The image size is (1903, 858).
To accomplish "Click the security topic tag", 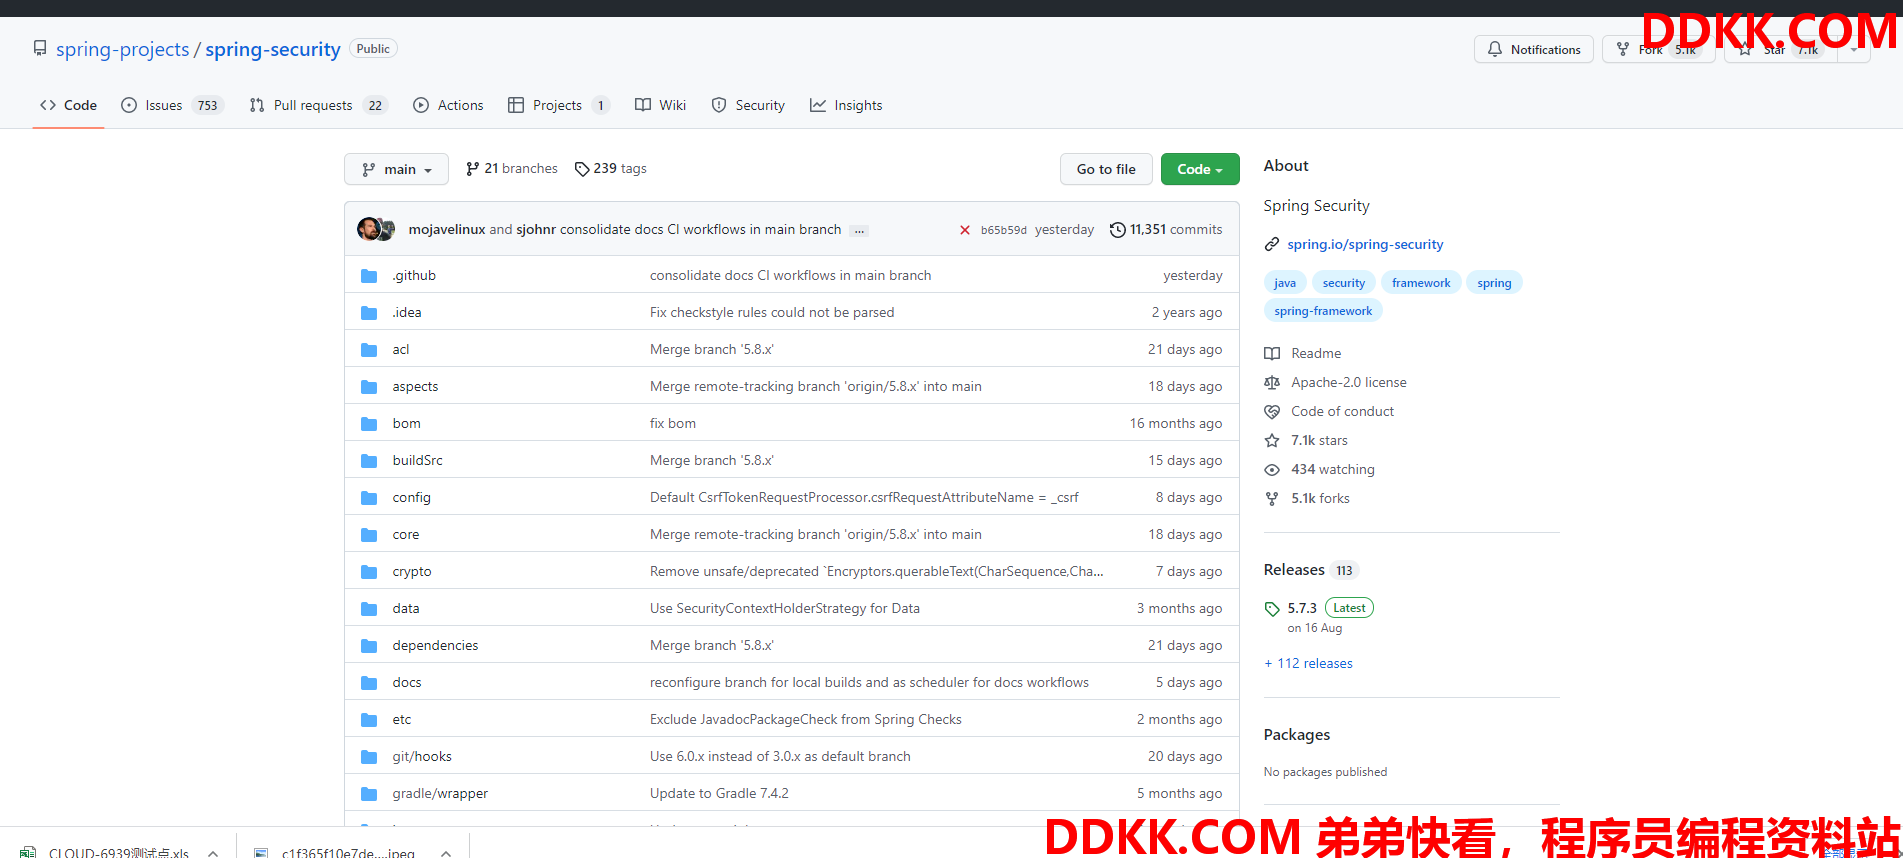I will point(1343,283).
